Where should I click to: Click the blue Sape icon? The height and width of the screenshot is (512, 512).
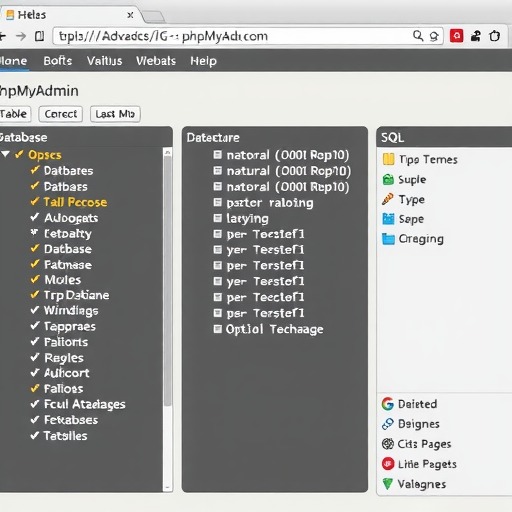click(388, 219)
